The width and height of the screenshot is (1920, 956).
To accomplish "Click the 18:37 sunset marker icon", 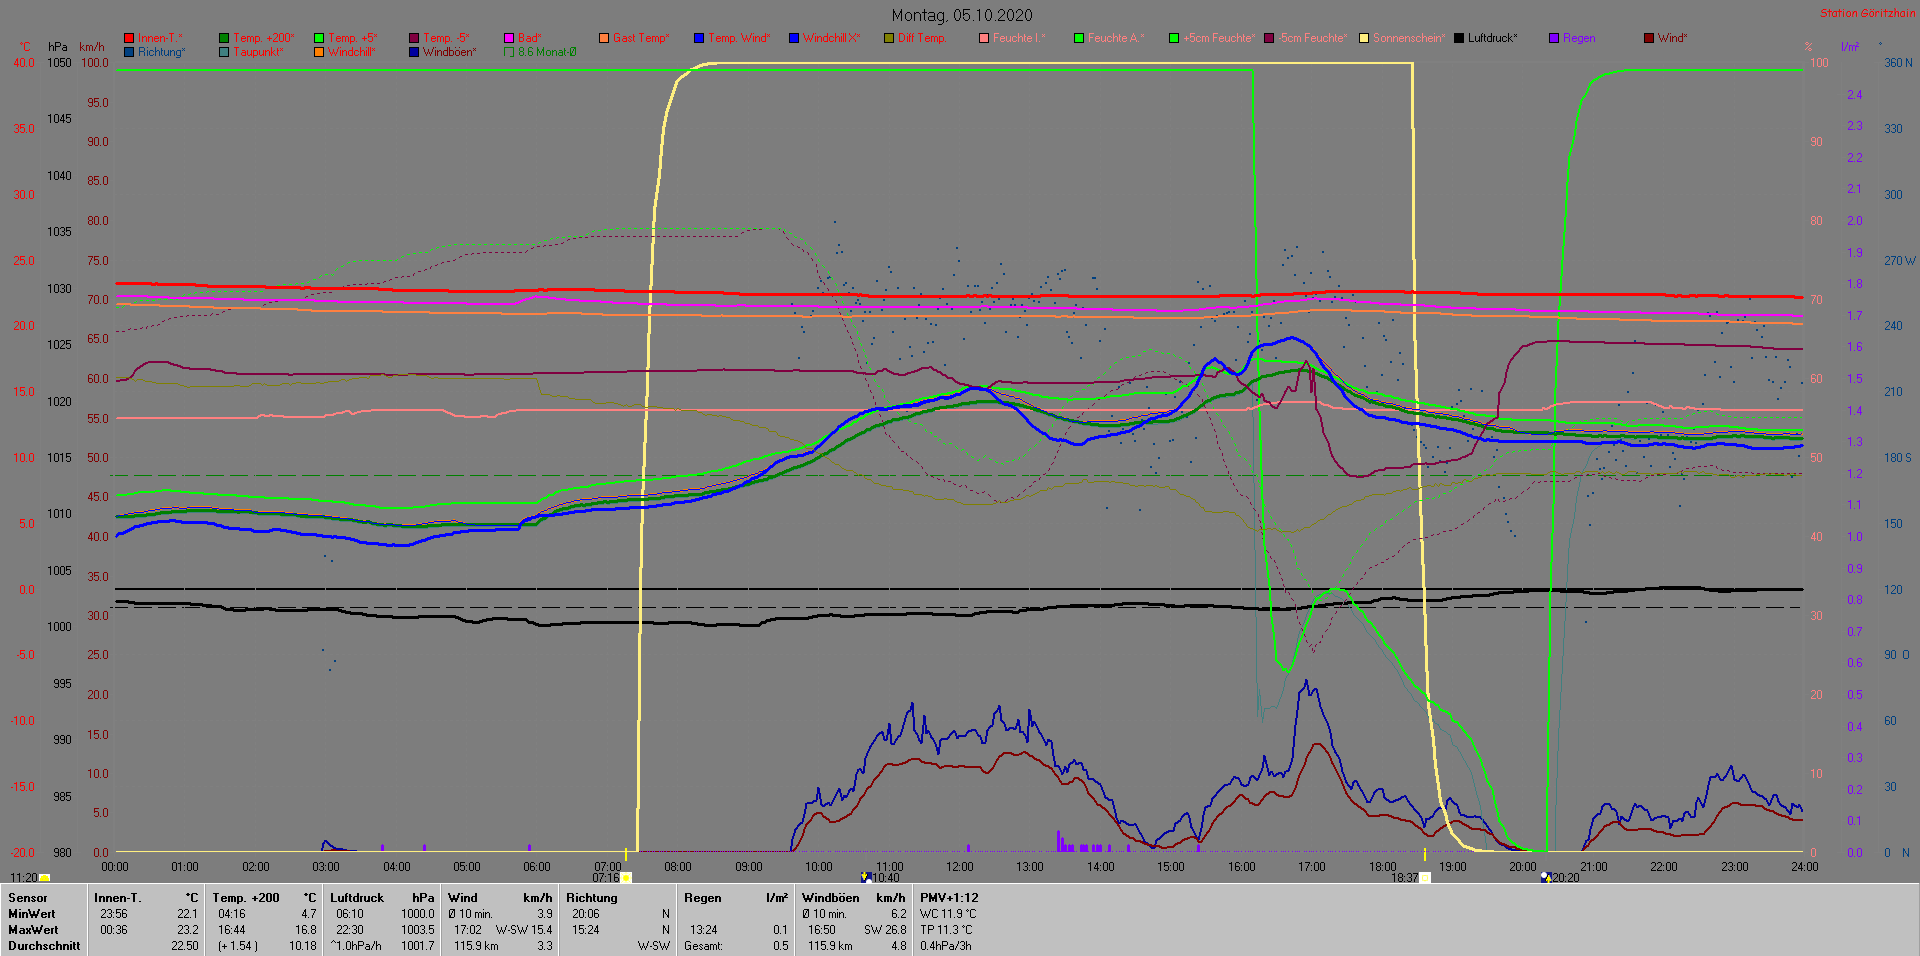I will 1425,878.
